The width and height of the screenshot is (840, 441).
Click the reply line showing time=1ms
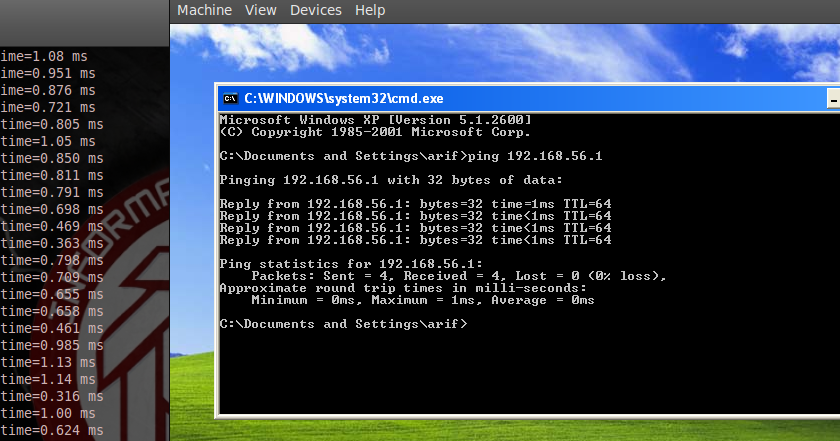[x=415, y=204]
